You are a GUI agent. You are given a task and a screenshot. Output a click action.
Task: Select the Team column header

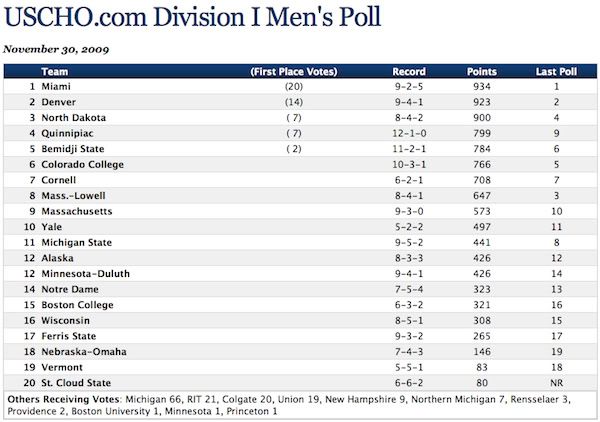[x=55, y=72]
